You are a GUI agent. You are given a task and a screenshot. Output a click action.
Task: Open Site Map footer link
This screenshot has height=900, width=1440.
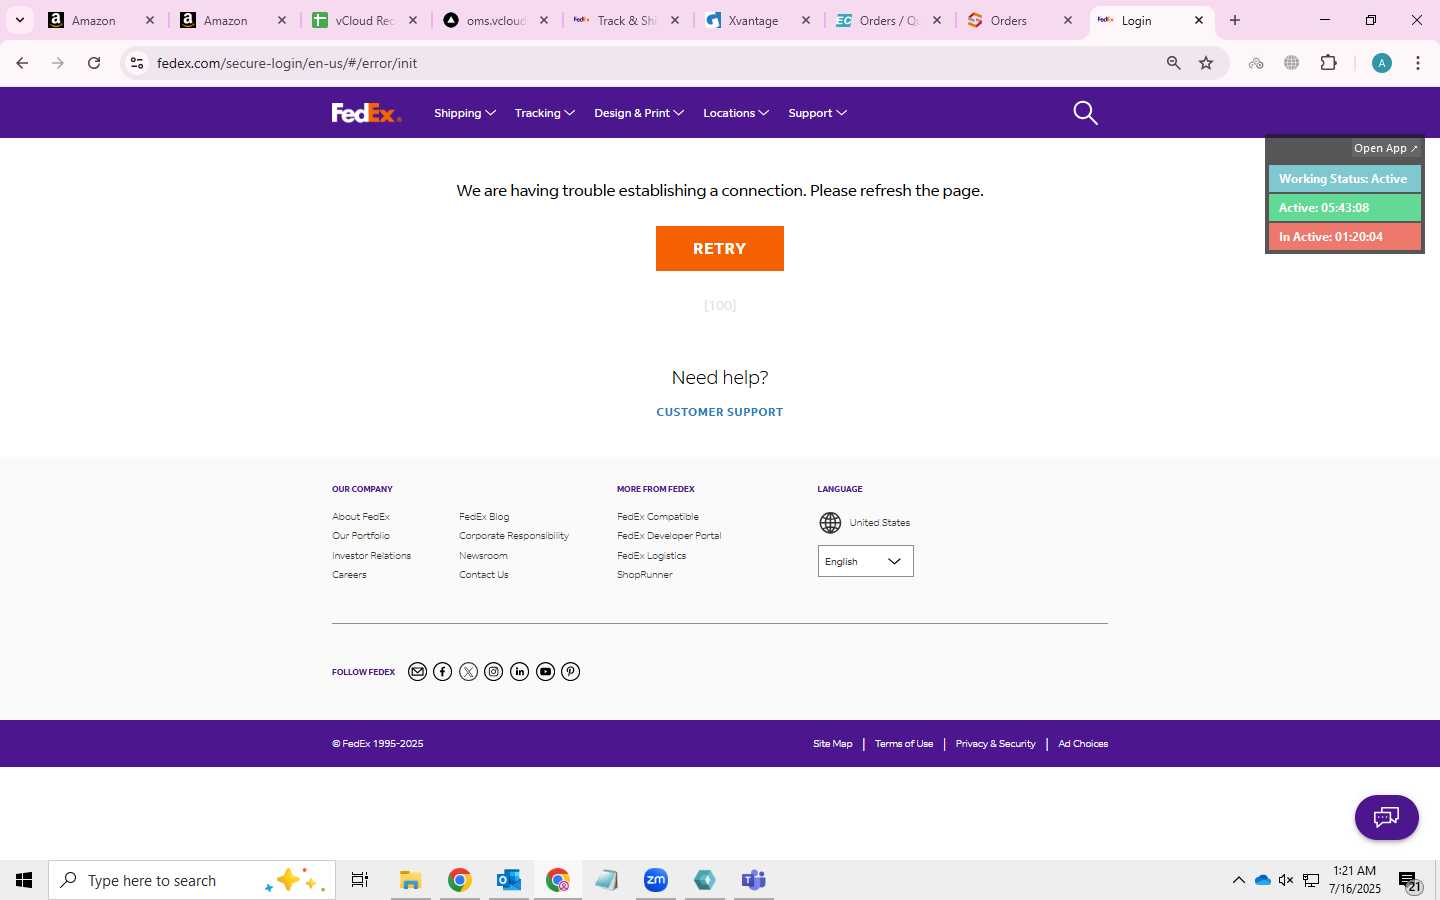pyautogui.click(x=833, y=744)
